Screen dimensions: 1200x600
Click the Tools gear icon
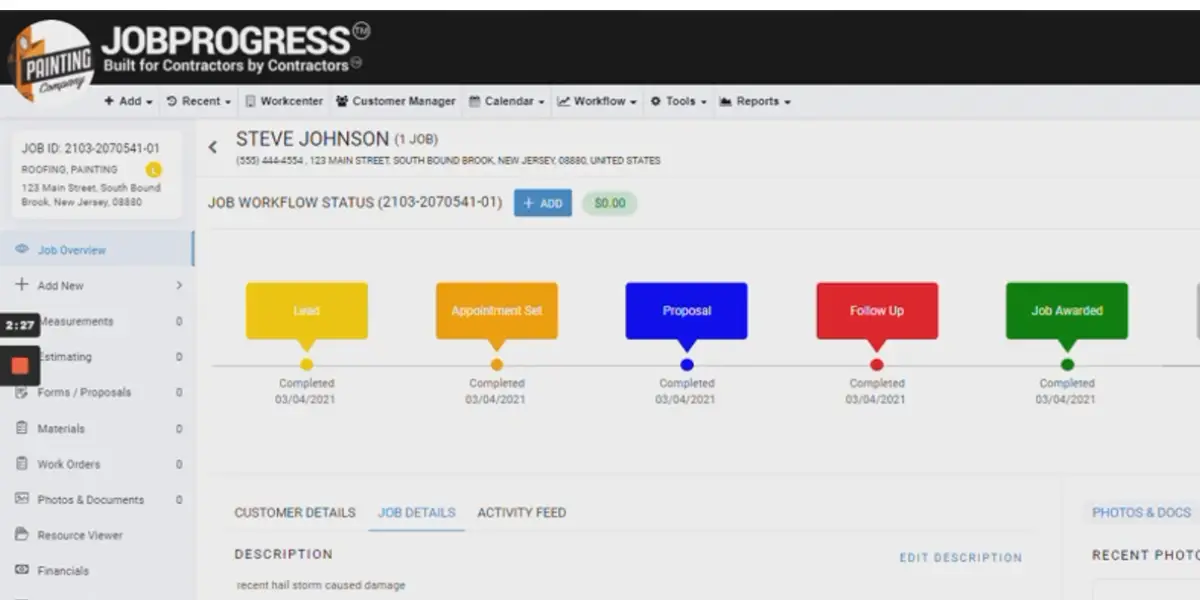tap(655, 102)
